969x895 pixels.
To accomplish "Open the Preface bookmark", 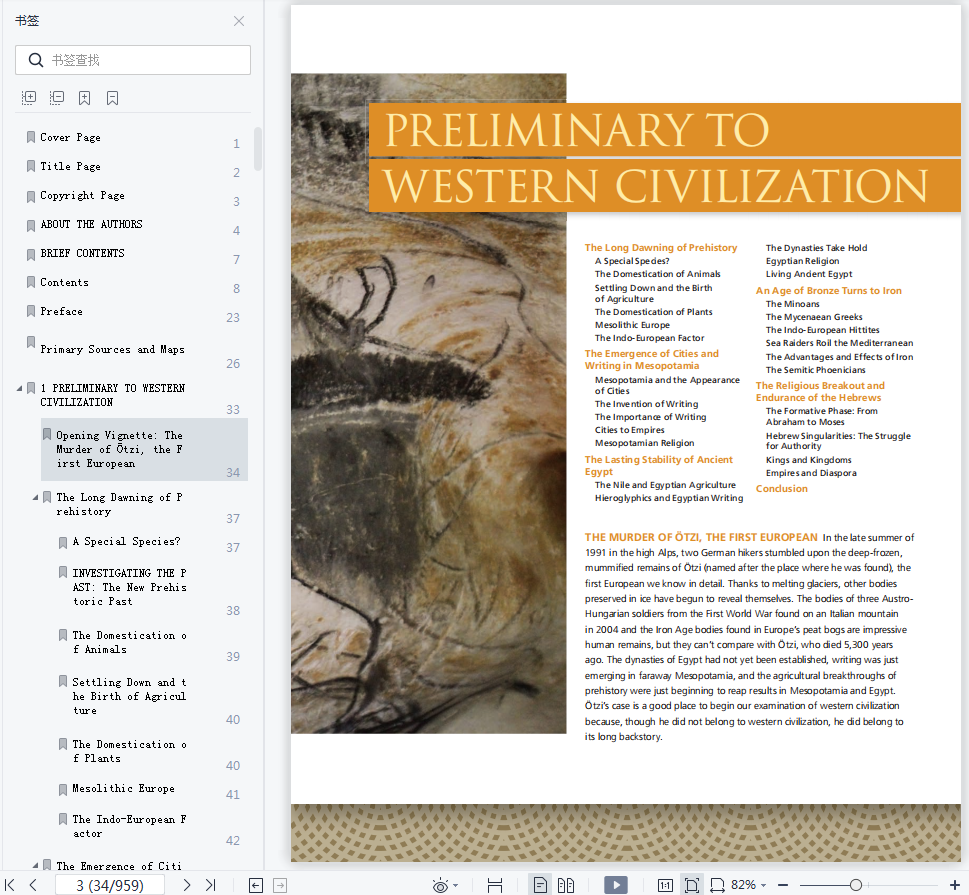I will coord(61,312).
